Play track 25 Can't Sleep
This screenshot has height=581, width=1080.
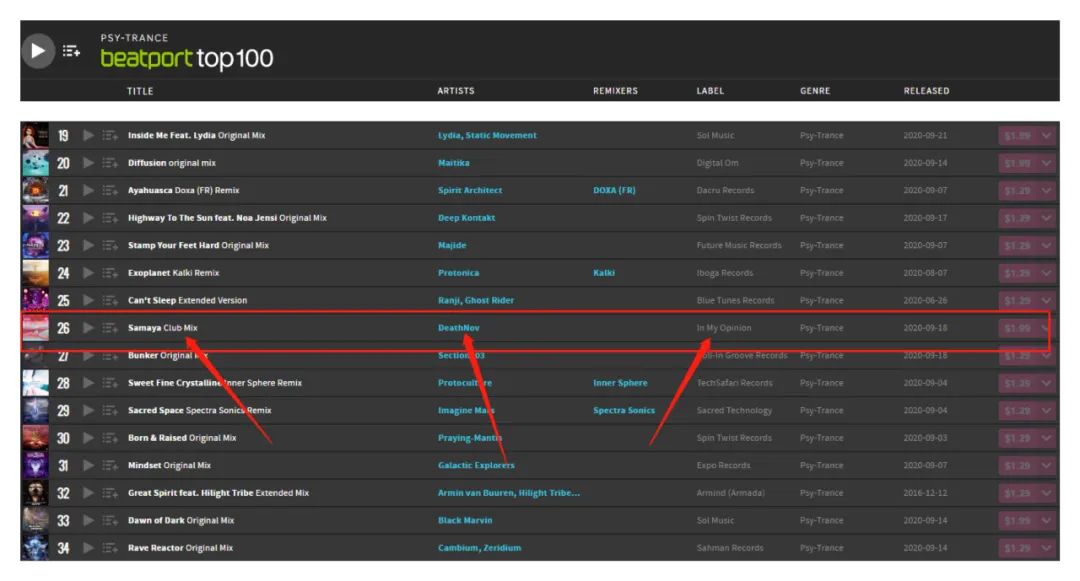pyautogui.click(x=88, y=301)
